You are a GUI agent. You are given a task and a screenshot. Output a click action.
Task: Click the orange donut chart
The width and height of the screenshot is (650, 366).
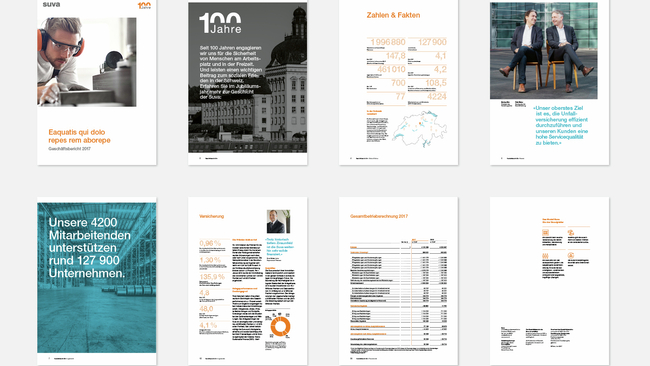[280, 326]
